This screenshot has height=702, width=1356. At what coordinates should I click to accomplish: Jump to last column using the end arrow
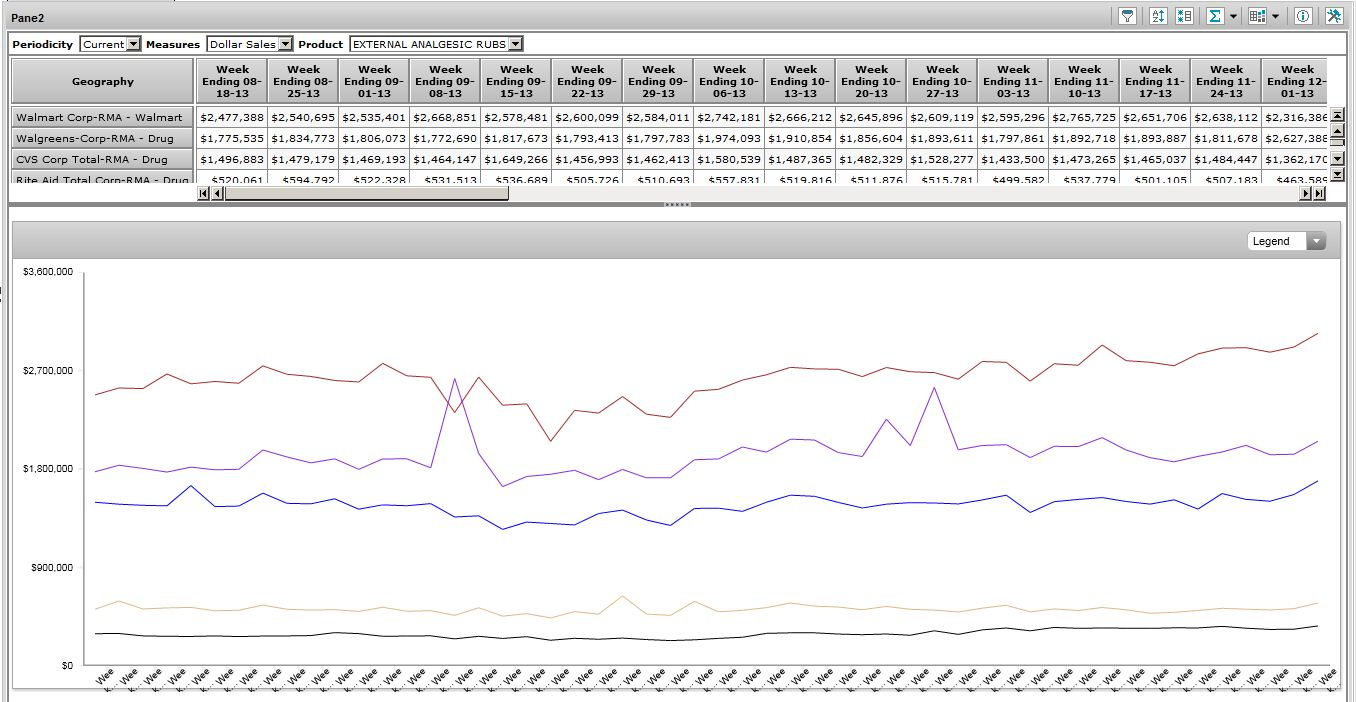[x=1318, y=194]
